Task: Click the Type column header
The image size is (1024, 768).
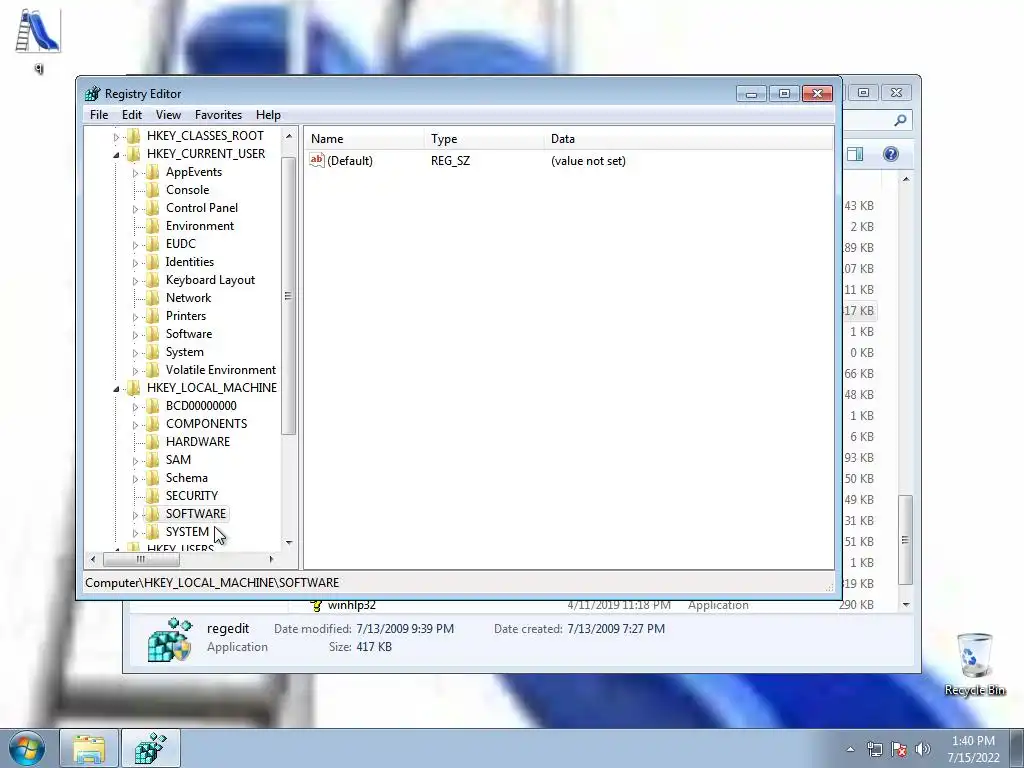Action: coord(484,138)
